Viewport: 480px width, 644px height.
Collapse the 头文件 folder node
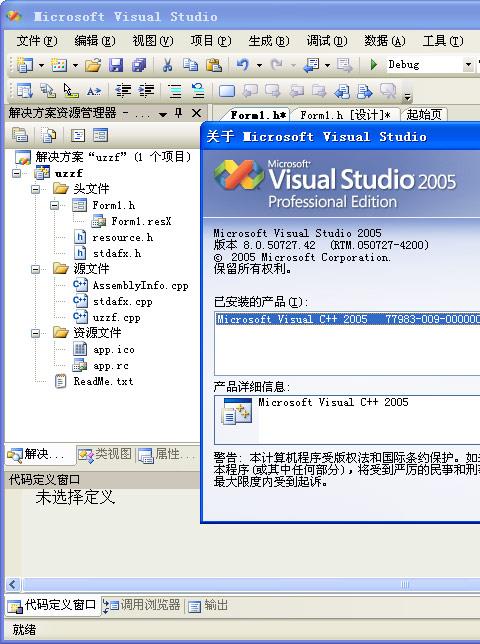[x=36, y=189]
